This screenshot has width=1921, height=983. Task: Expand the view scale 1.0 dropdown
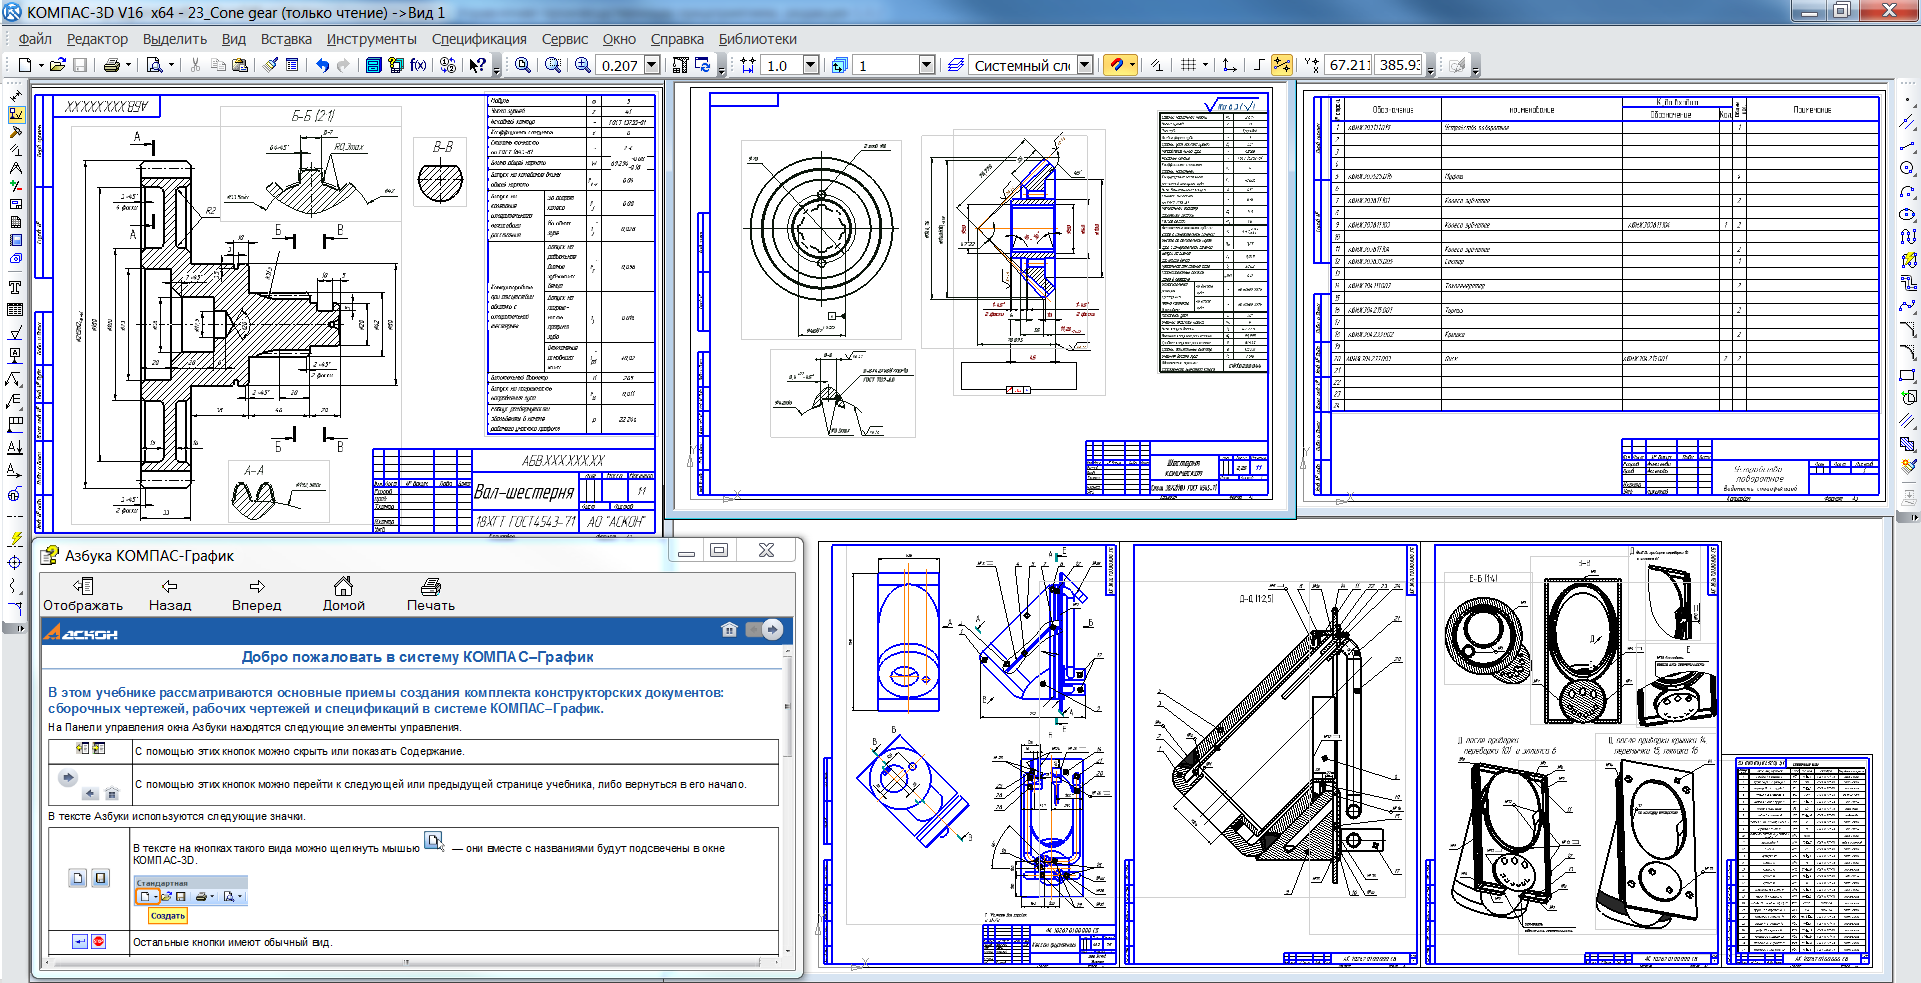pos(811,65)
